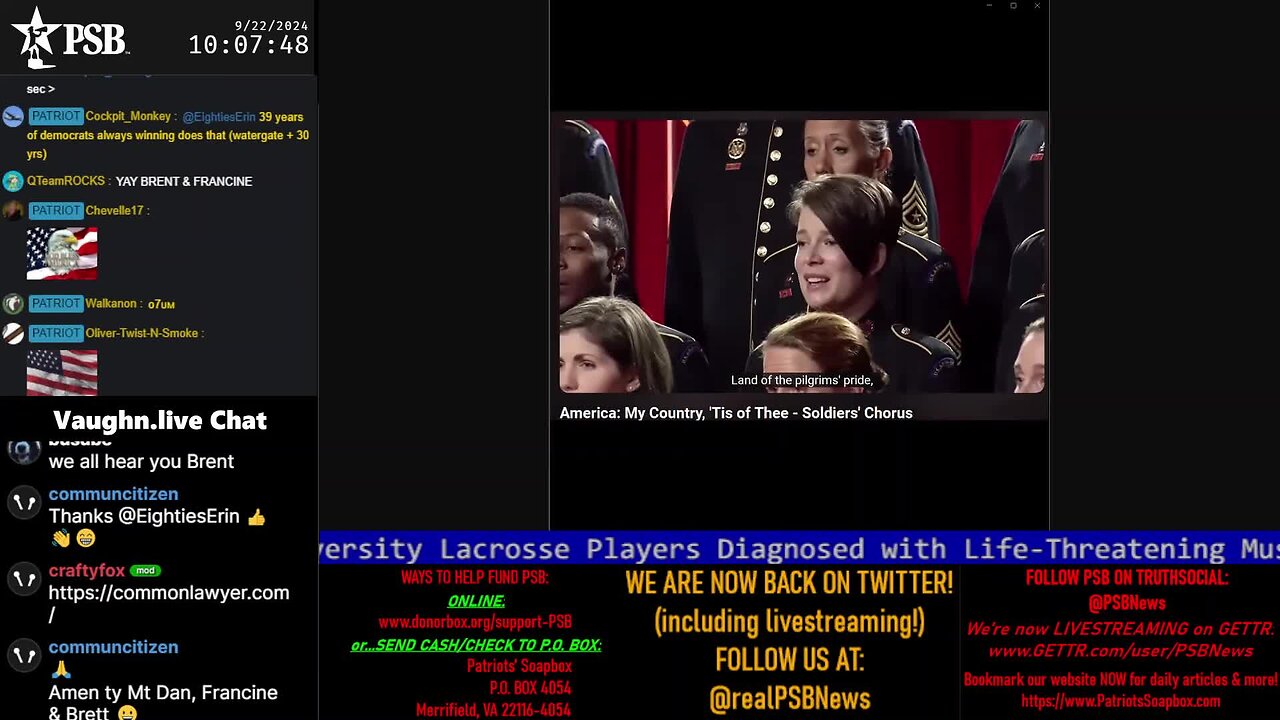1280x720 pixels.
Task: Click Walkanon's avatar icon
Action: 13,304
